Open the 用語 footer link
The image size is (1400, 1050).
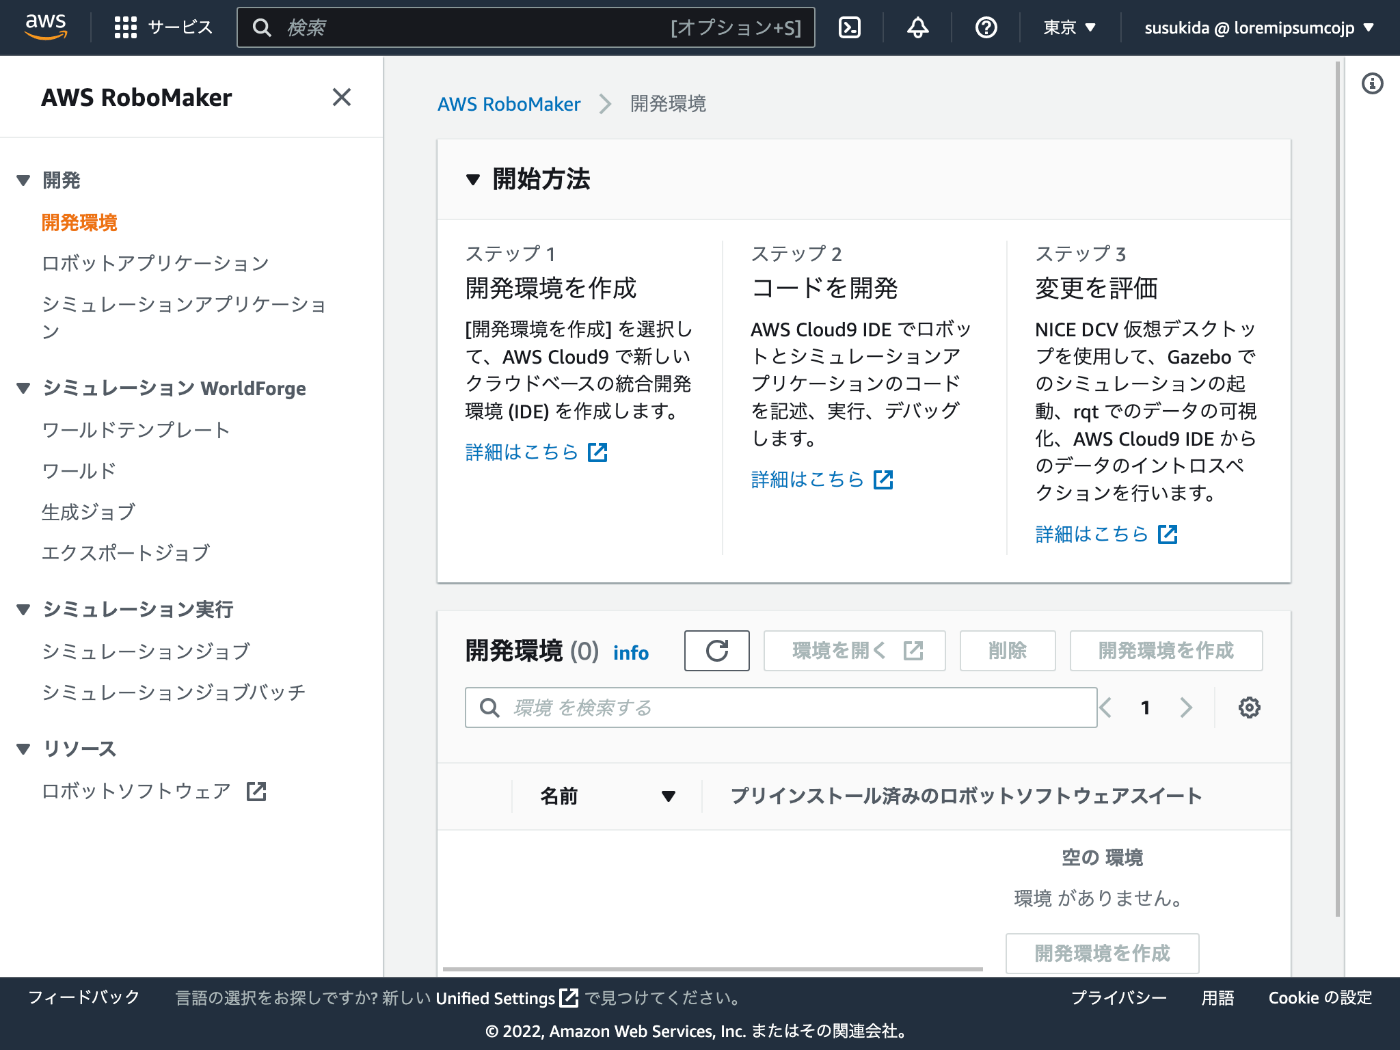pyautogui.click(x=1218, y=998)
